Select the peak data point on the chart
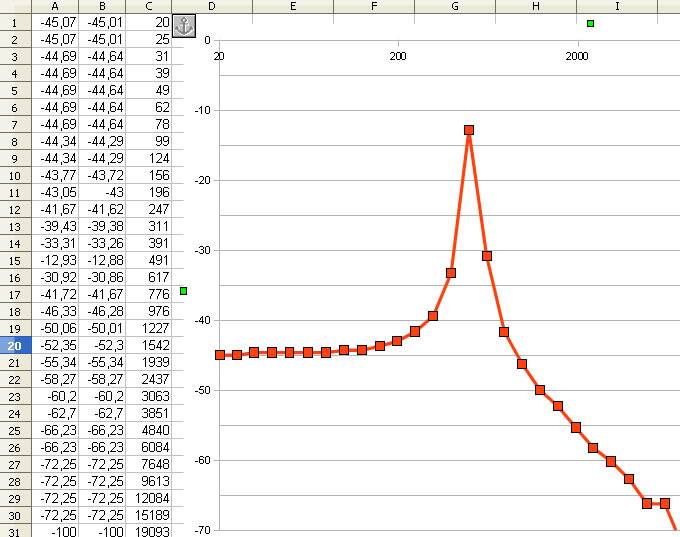680x537 pixels. point(468,130)
